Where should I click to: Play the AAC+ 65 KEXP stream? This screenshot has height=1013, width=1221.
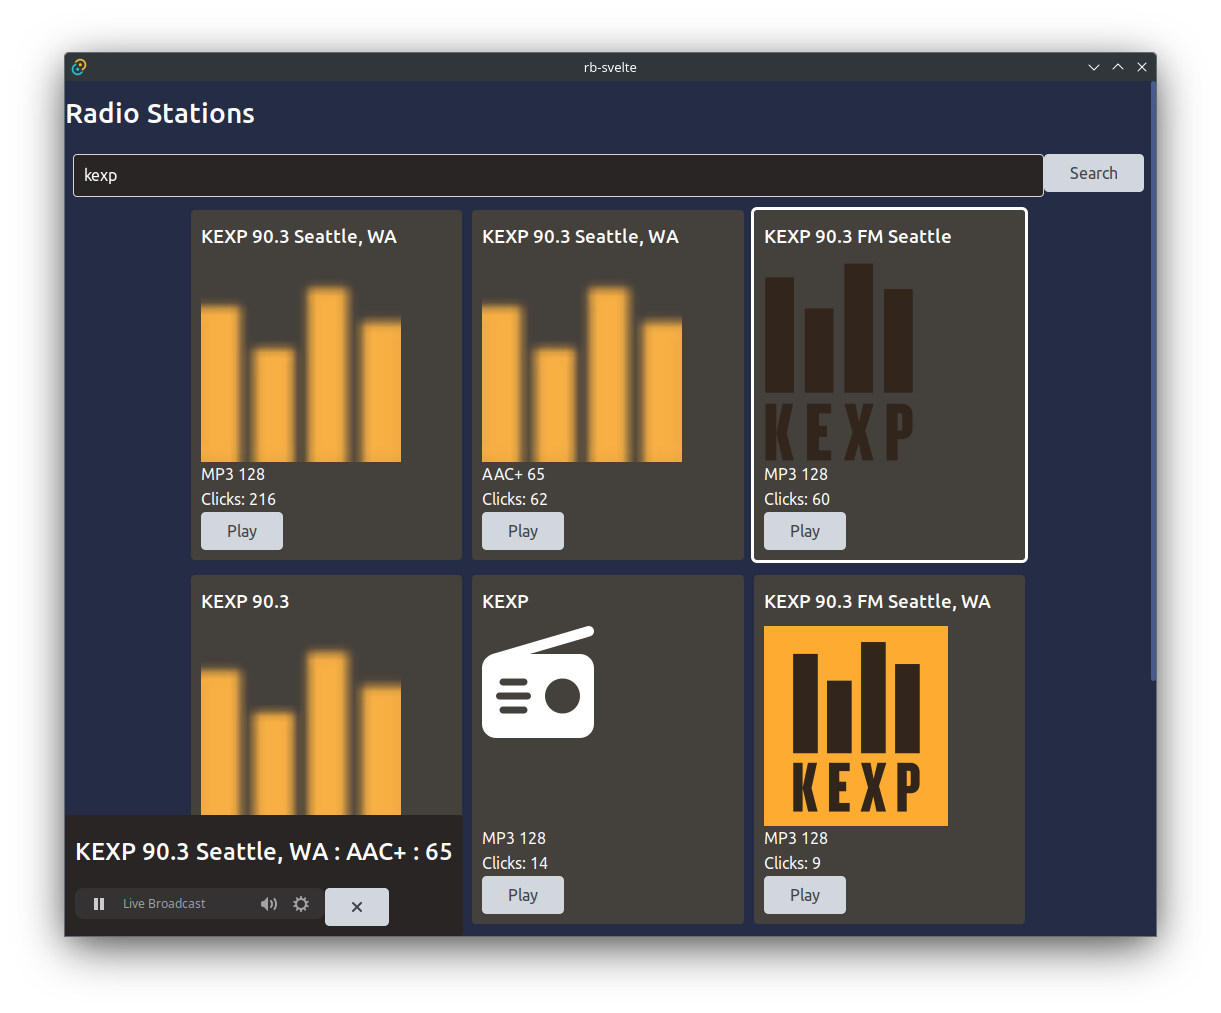(522, 531)
